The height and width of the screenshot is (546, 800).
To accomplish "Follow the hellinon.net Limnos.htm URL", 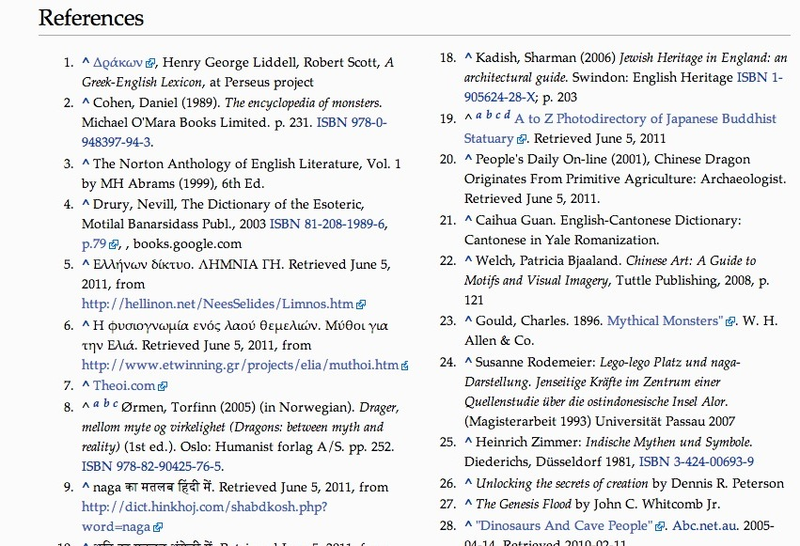I will [x=217, y=304].
